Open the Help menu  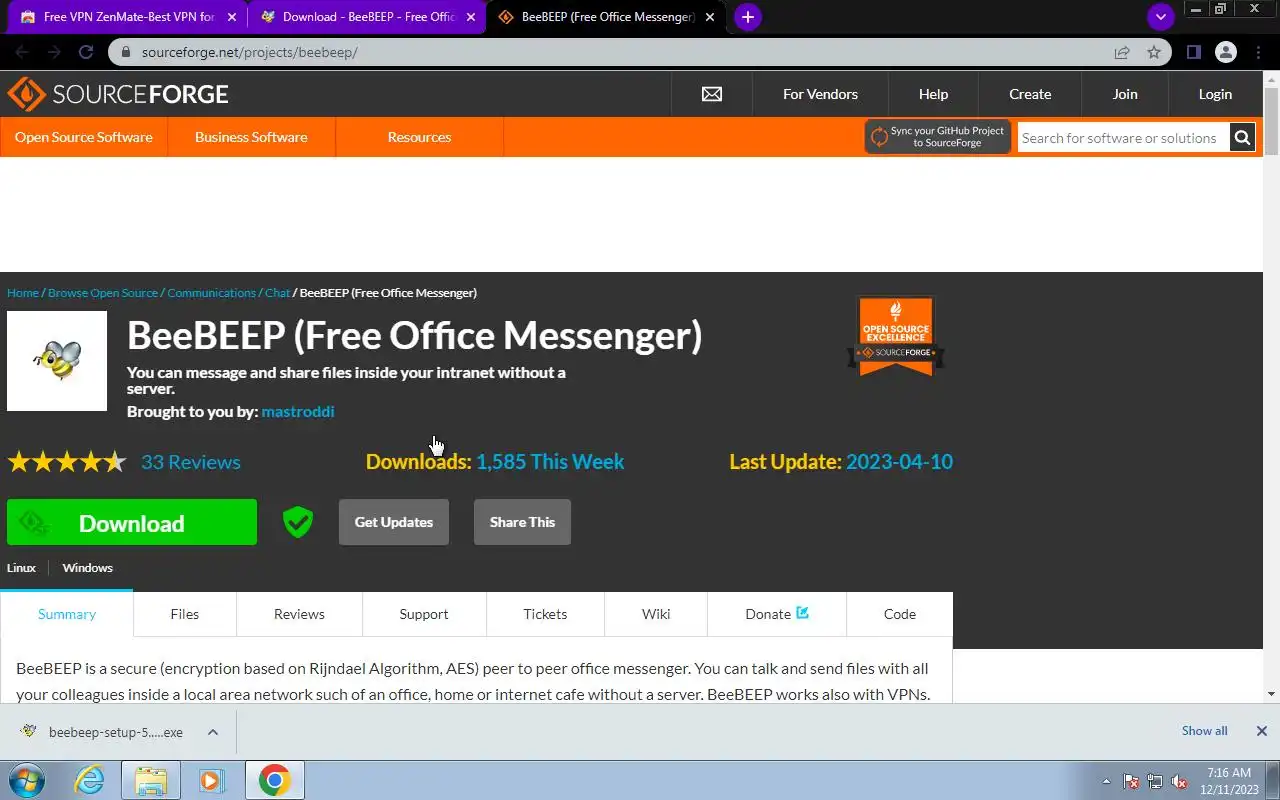pos(933,94)
